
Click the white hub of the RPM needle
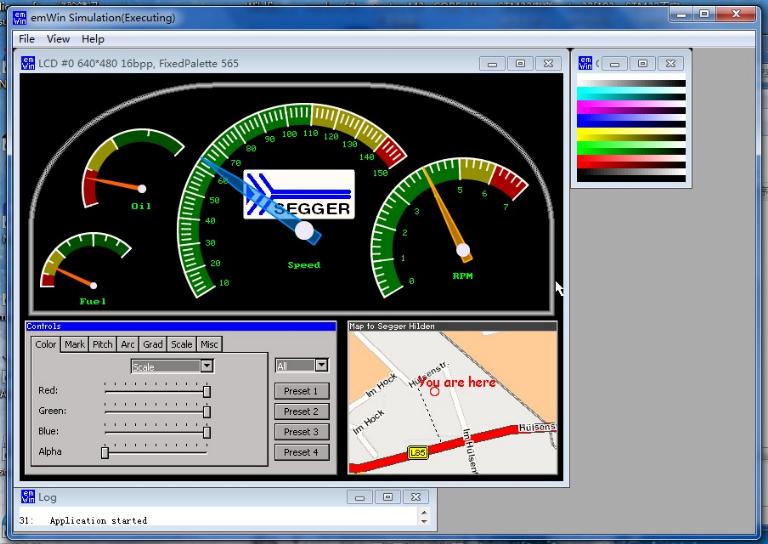(464, 250)
